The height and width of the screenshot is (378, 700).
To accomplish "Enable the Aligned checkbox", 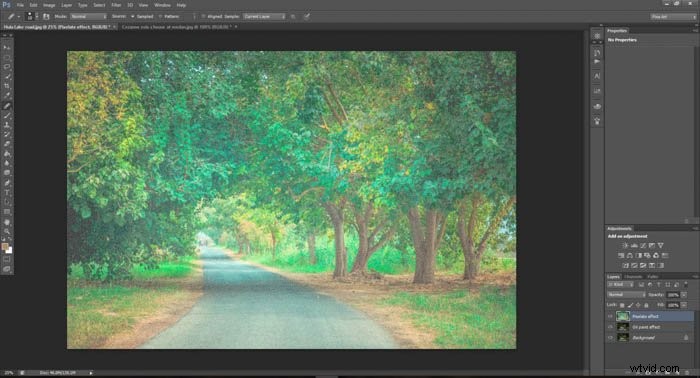I will point(203,17).
